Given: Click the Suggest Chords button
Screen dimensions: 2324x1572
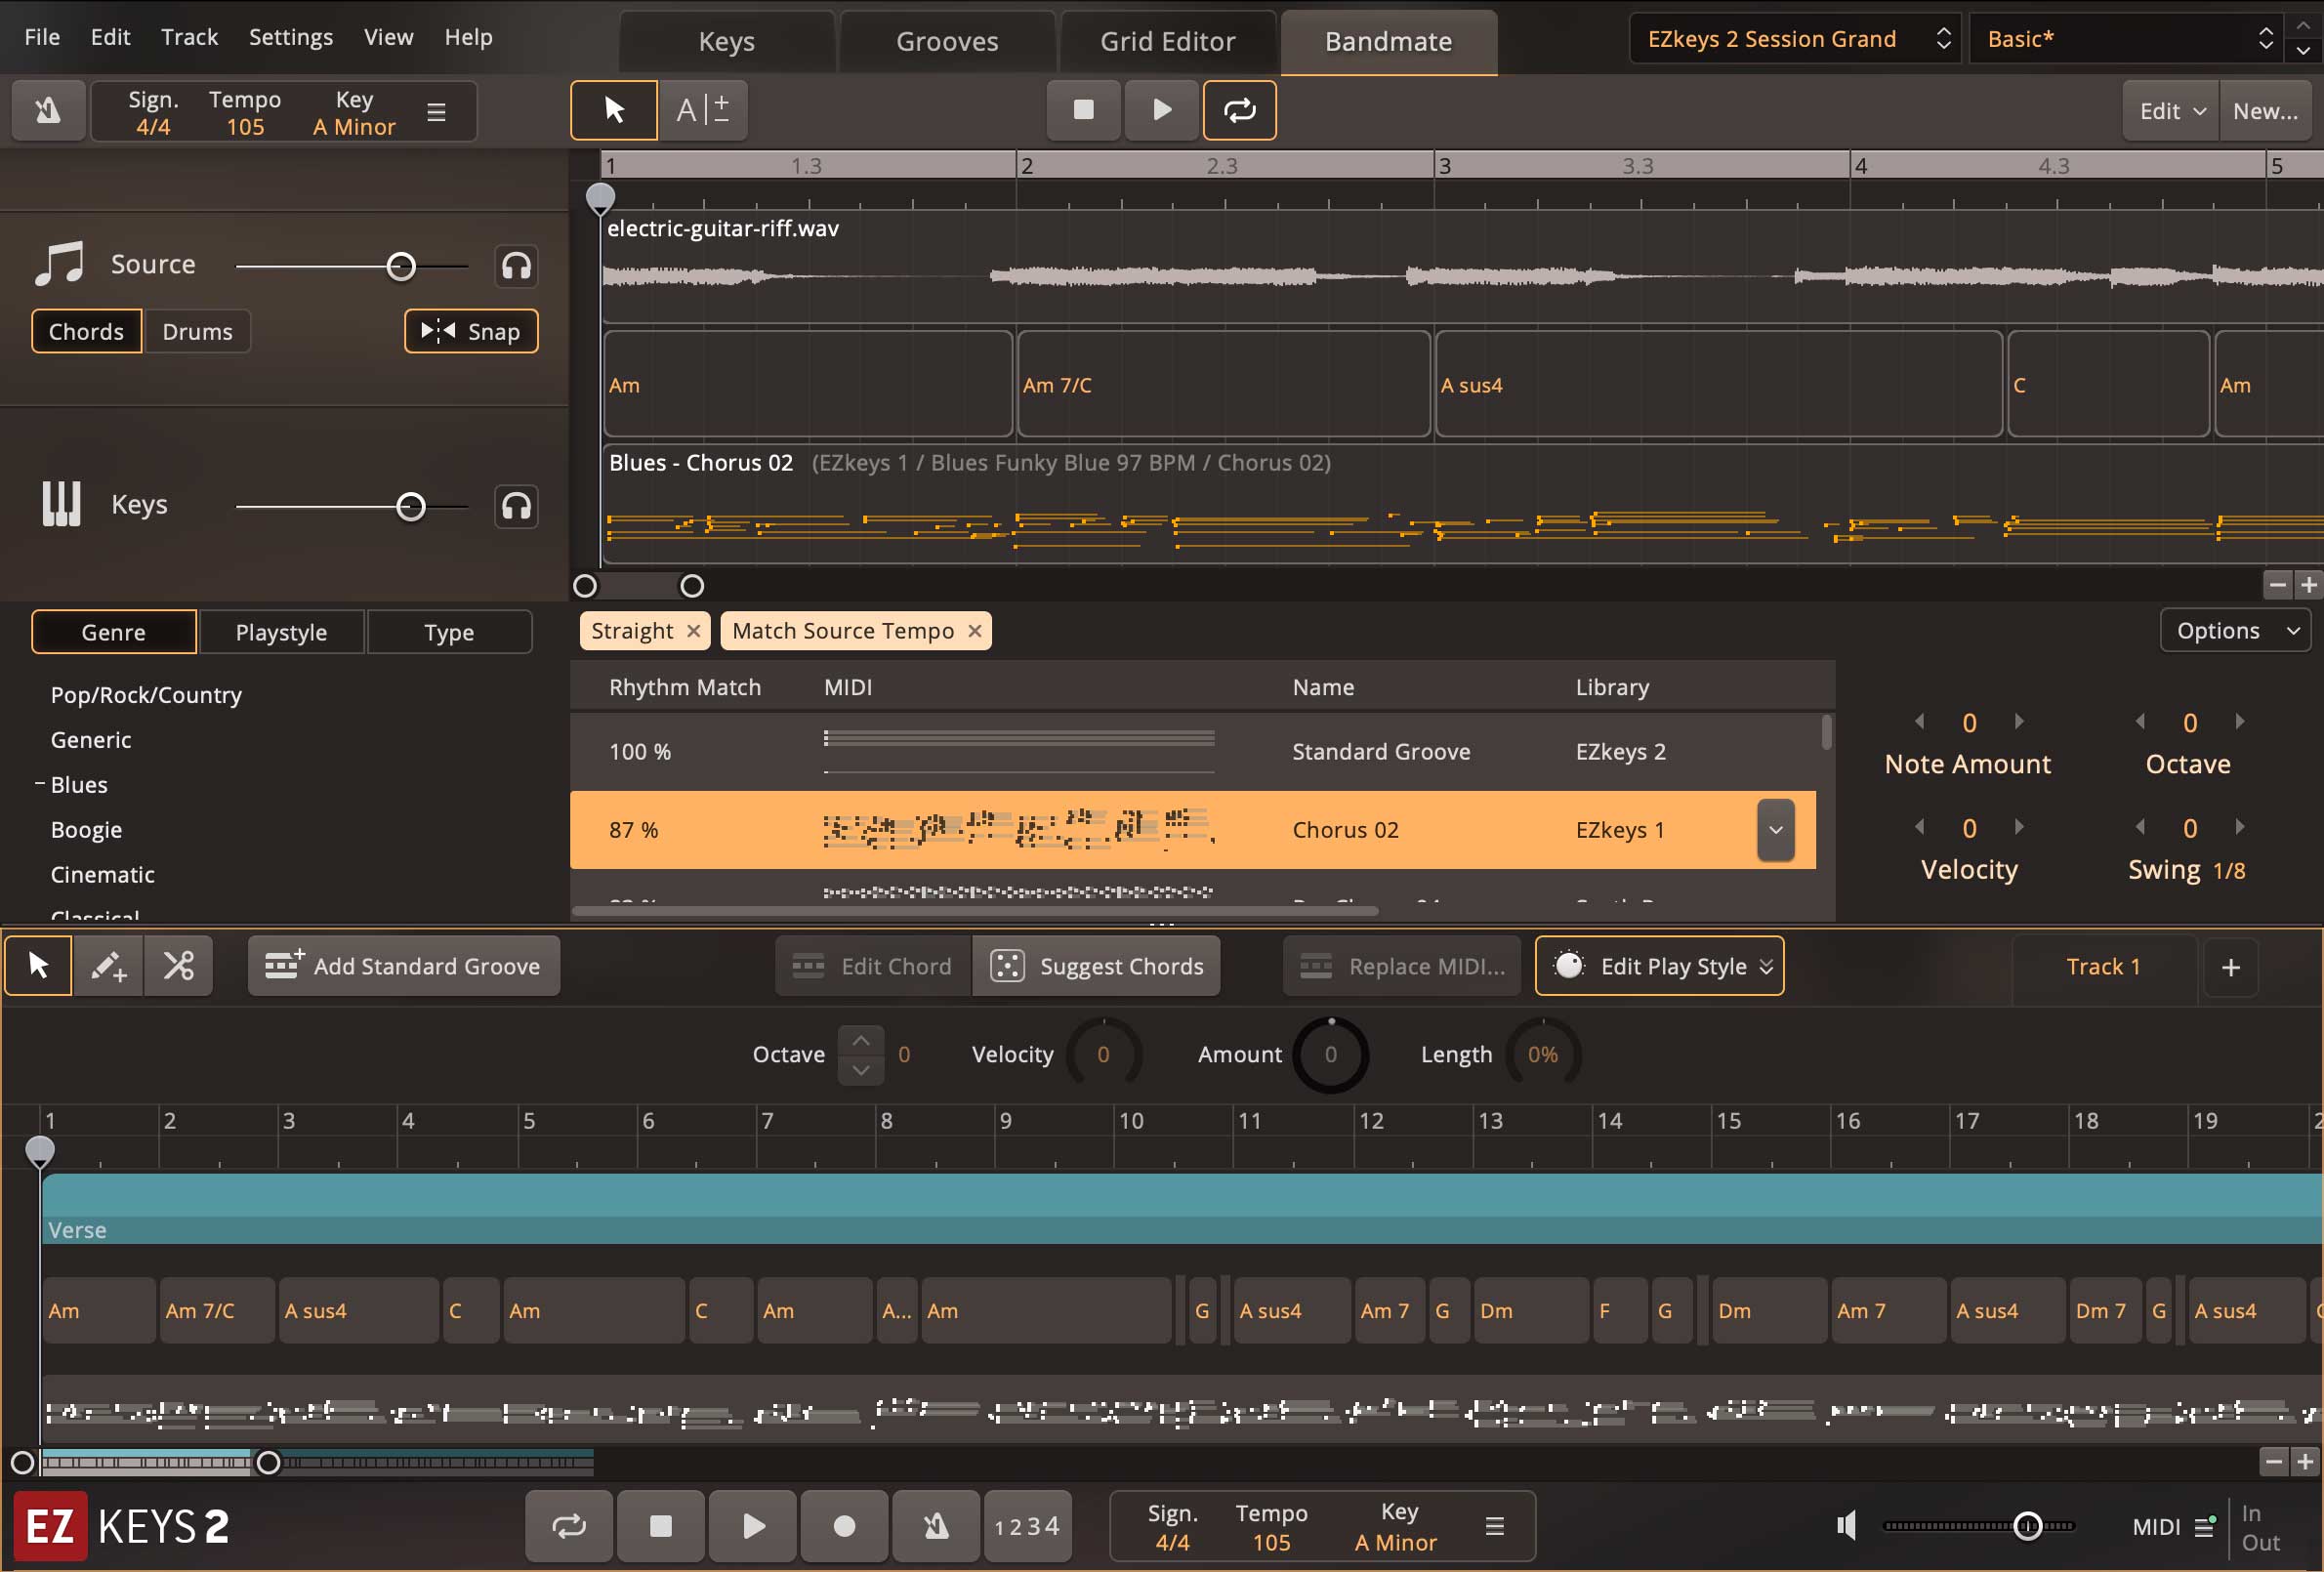Looking at the screenshot, I should tap(1097, 966).
